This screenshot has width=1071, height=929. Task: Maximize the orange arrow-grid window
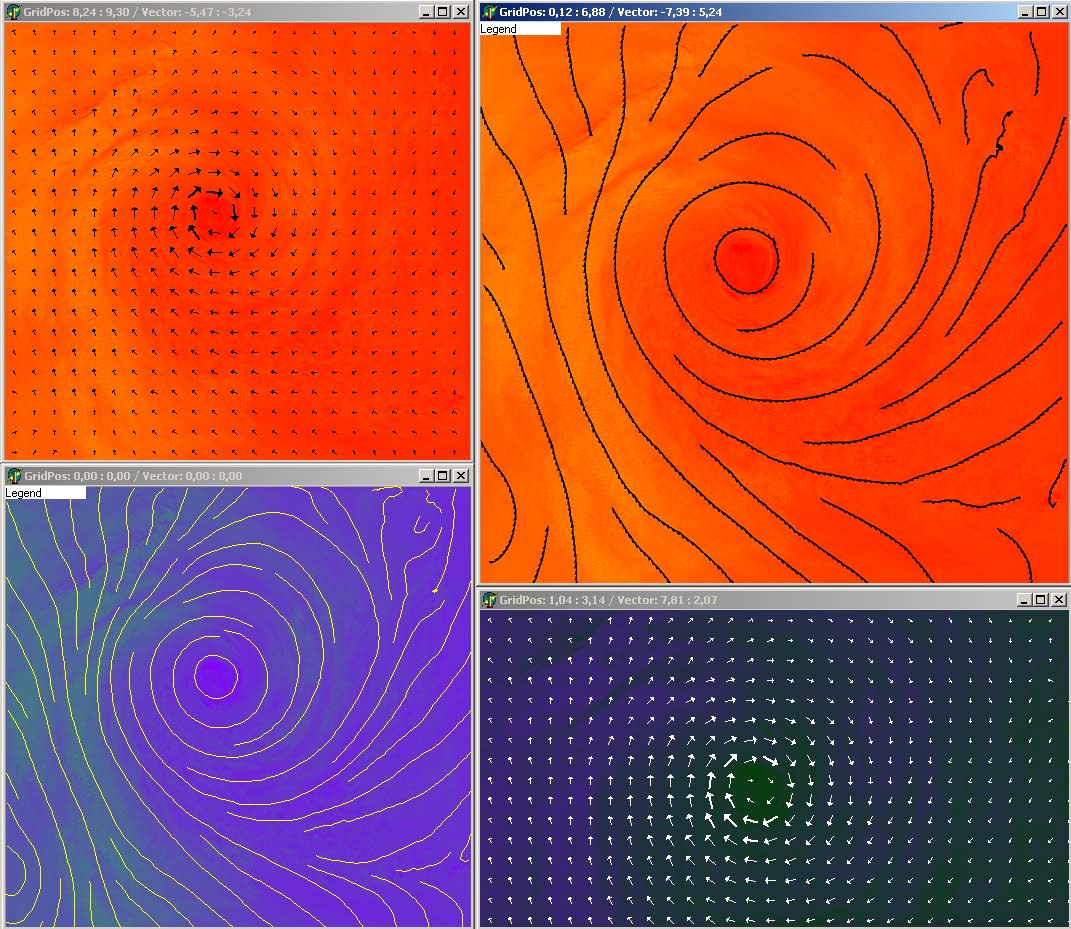pyautogui.click(x=443, y=12)
